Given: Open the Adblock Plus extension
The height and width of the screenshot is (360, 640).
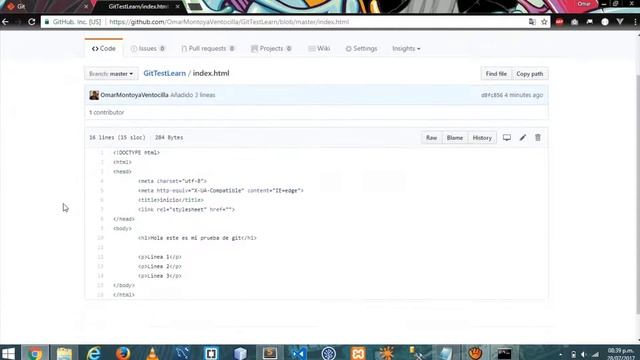Looking at the screenshot, I should (x=559, y=22).
